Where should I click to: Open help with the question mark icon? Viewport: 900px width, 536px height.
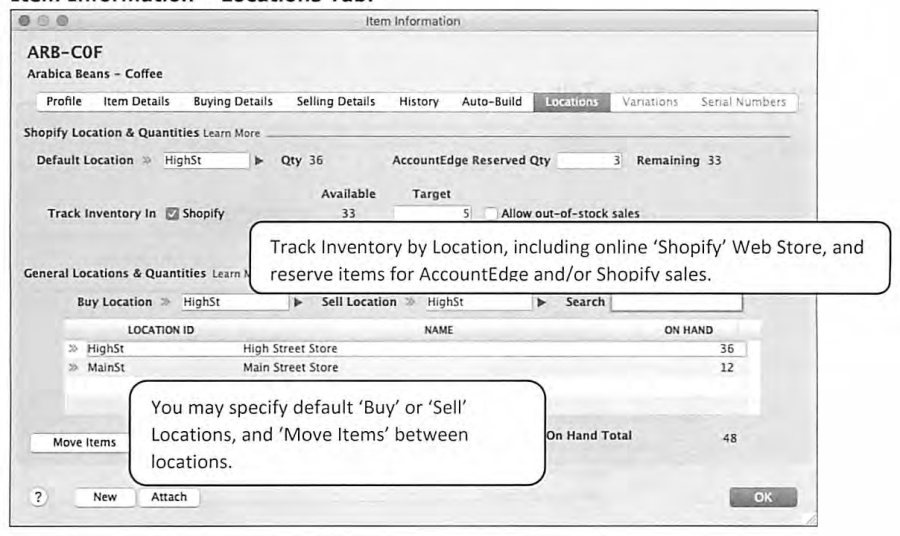tap(38, 497)
